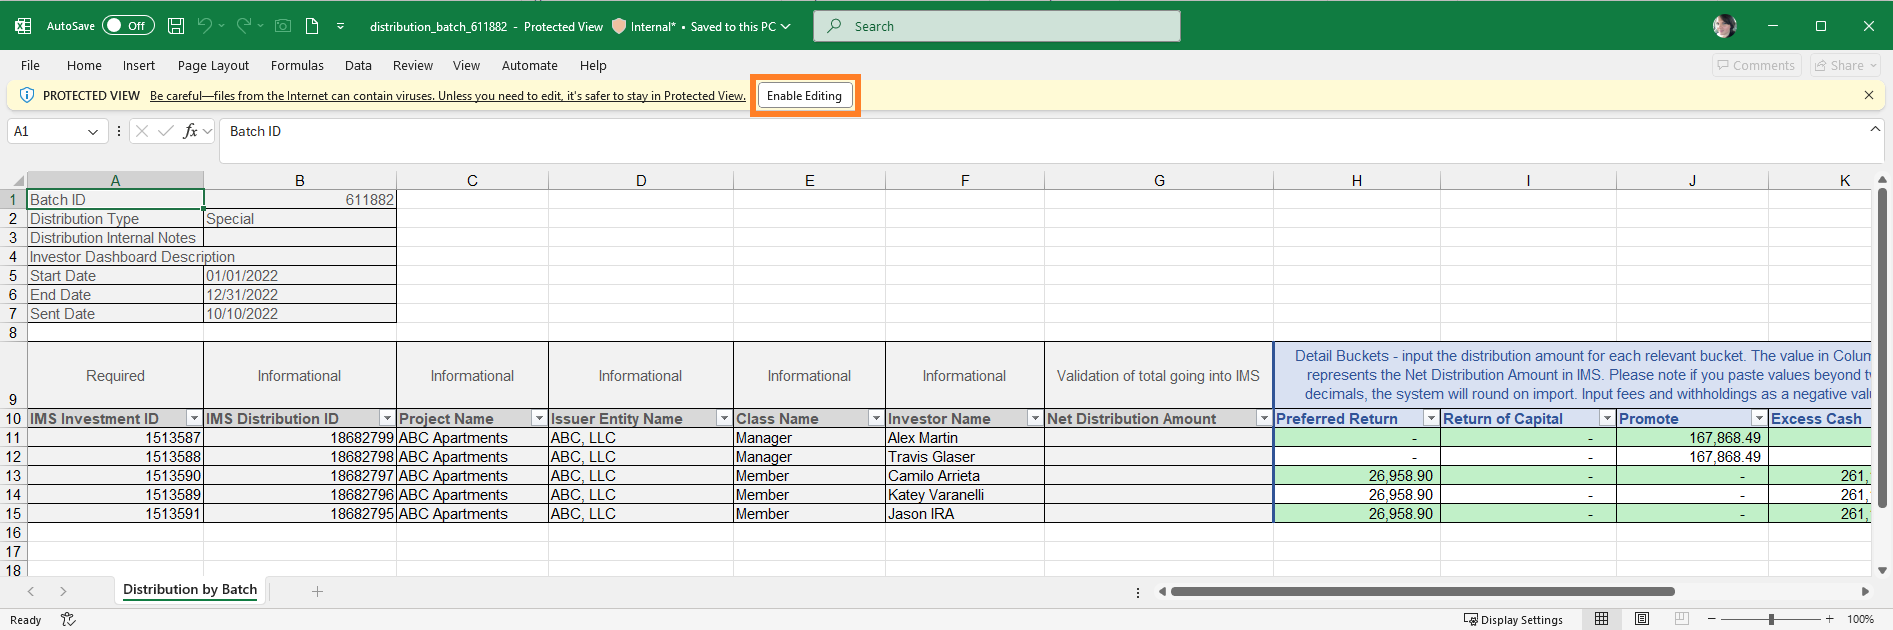This screenshot has height=630, width=1893.
Task: Expand the formula bar with the chevron
Action: click(1875, 129)
